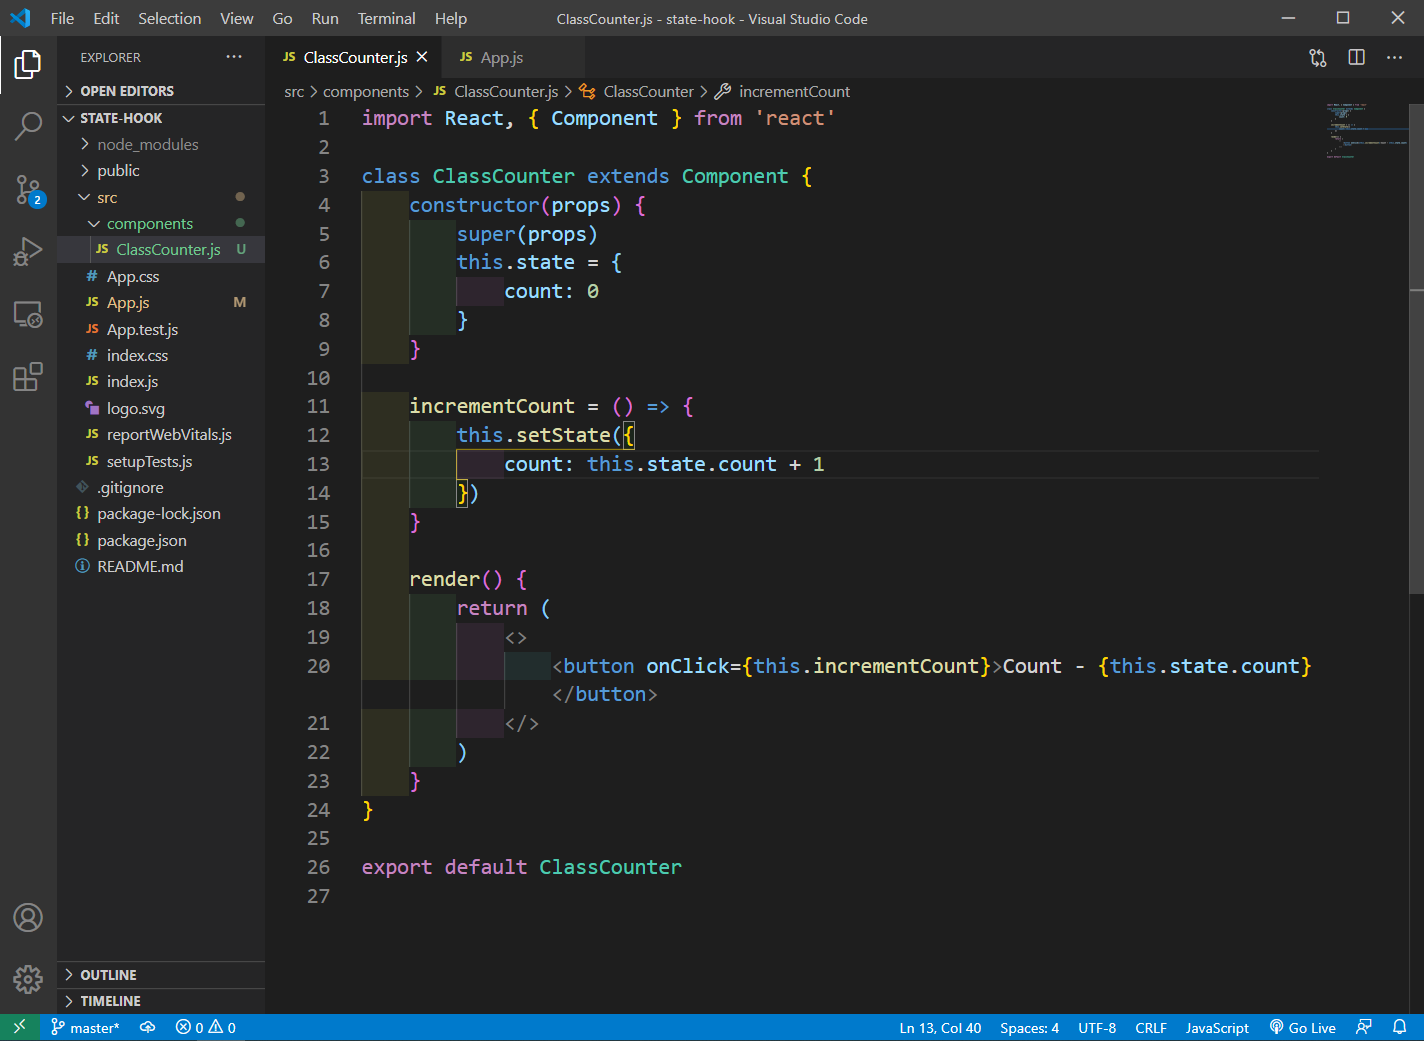Click the remote window status bar icon
This screenshot has width=1424, height=1041.
click(19, 1027)
